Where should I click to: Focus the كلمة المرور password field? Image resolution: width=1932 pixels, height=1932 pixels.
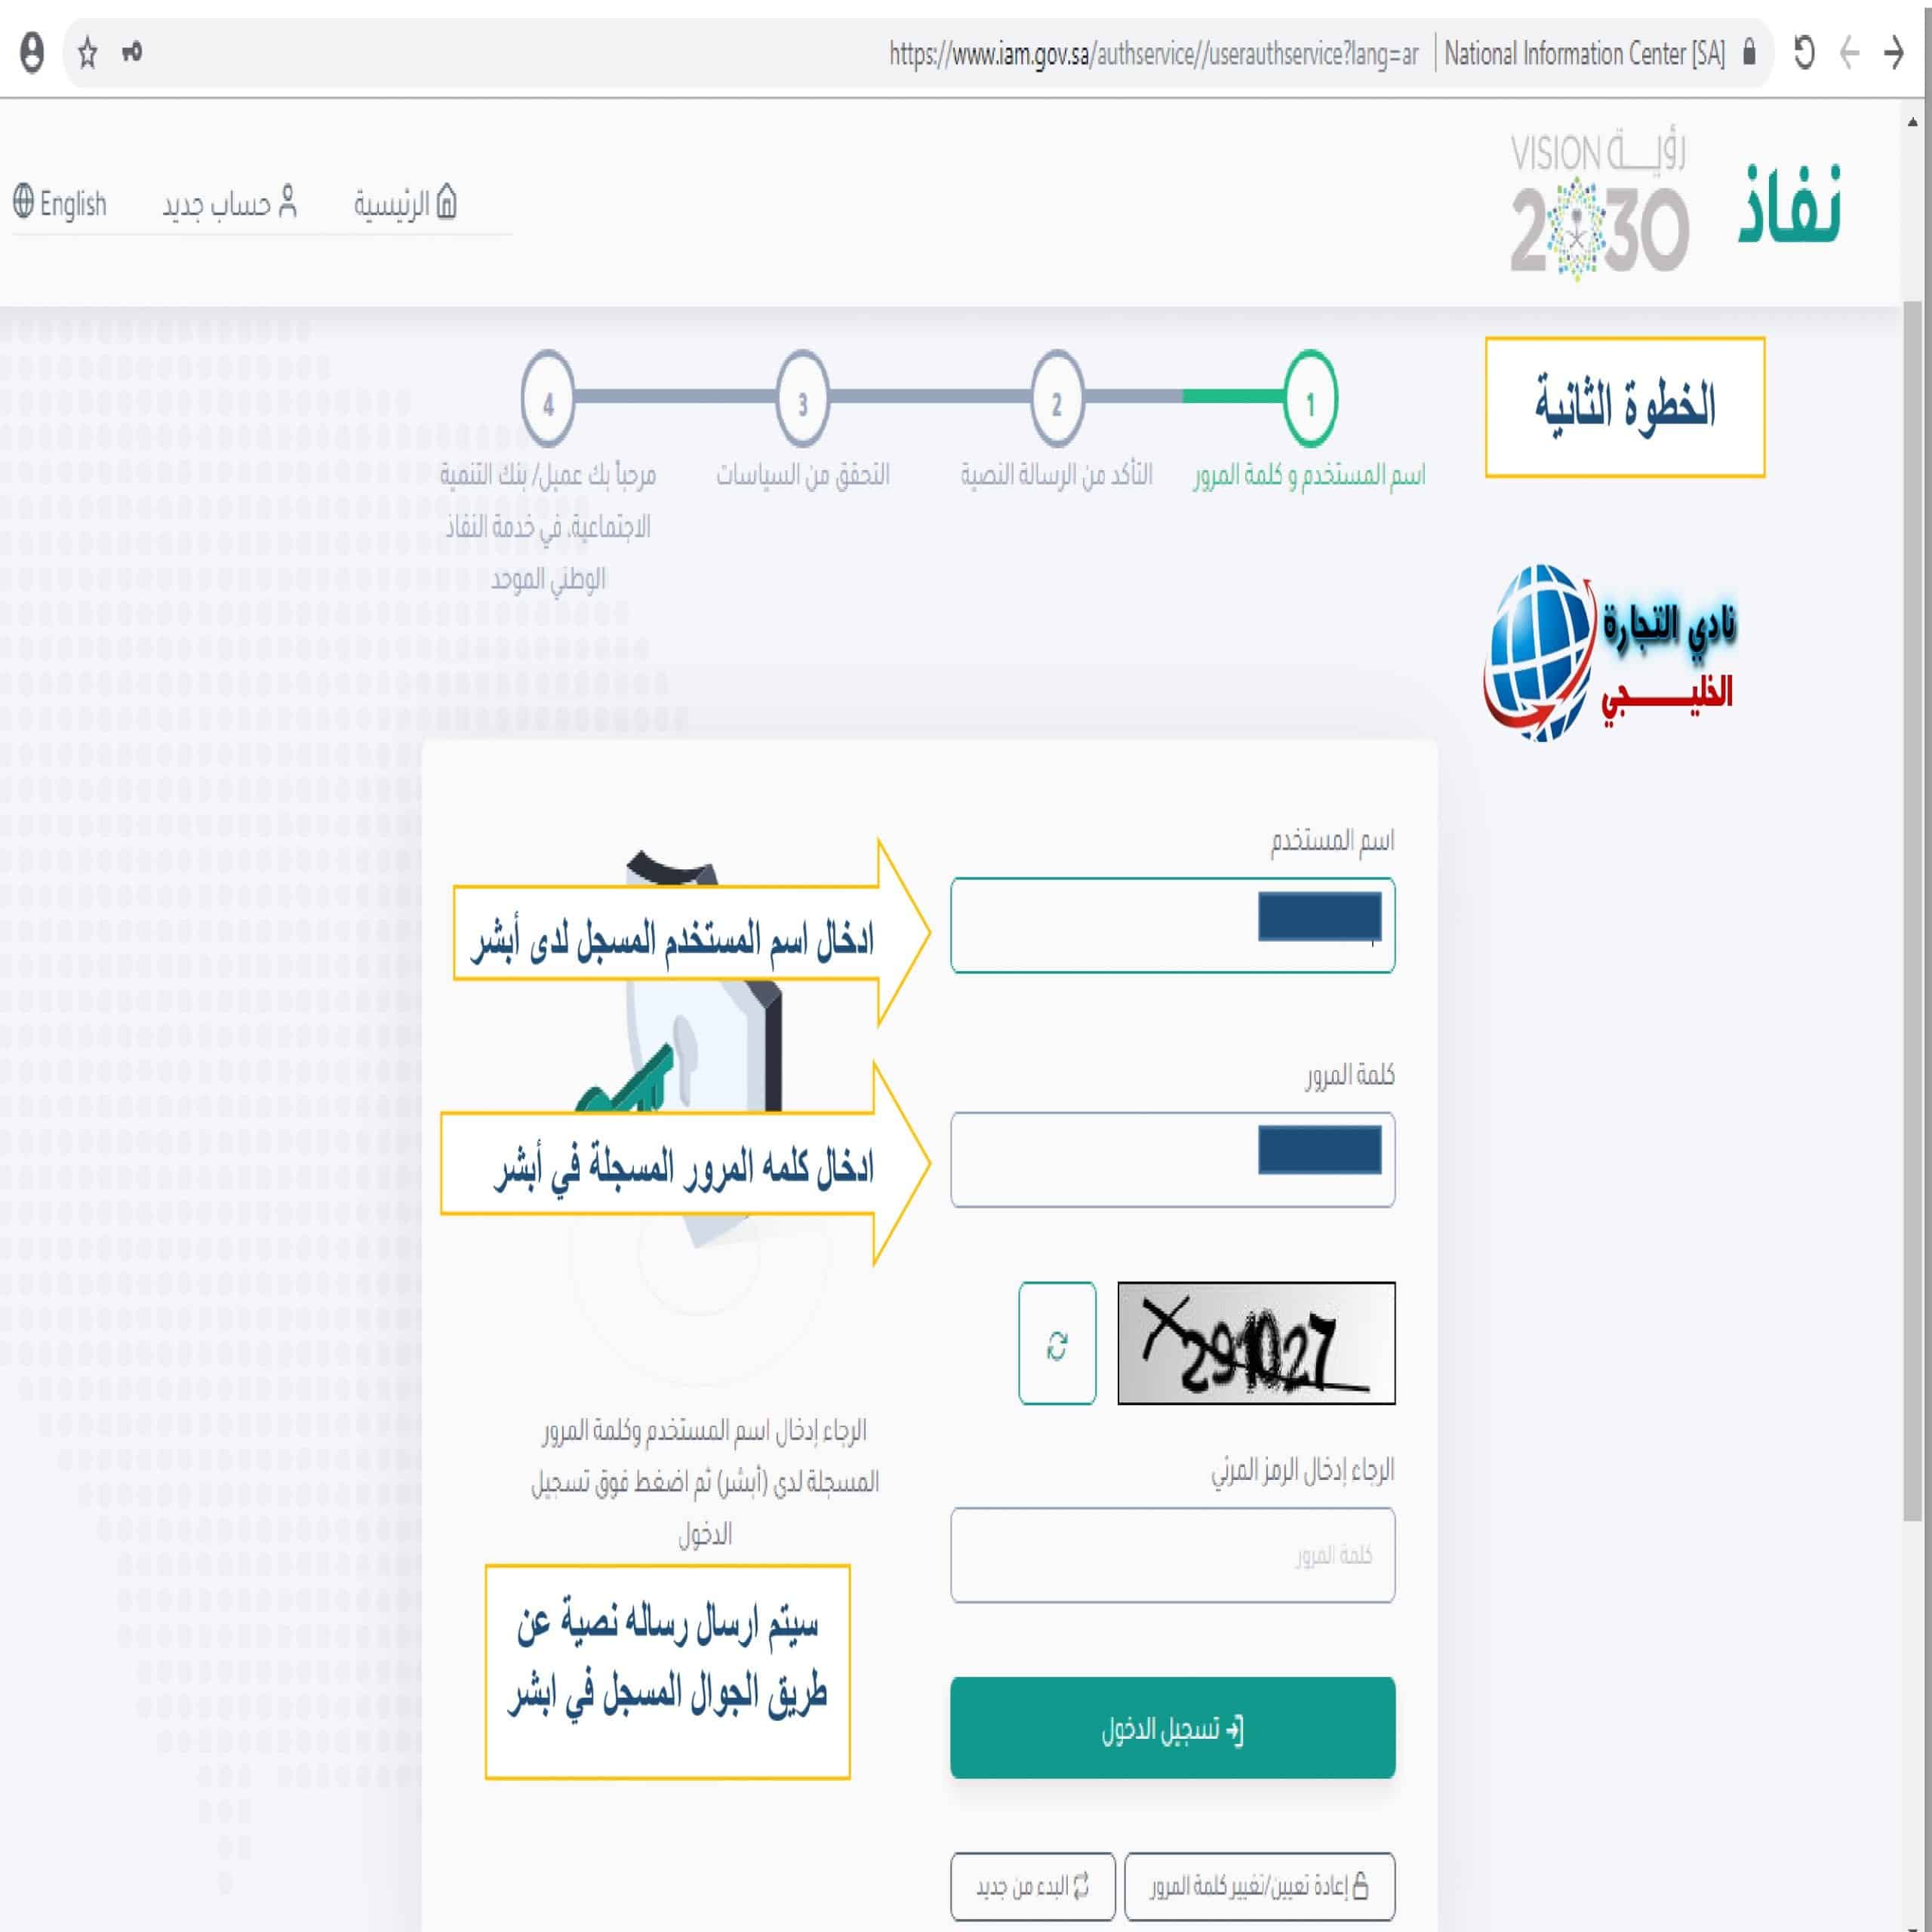(1173, 1160)
